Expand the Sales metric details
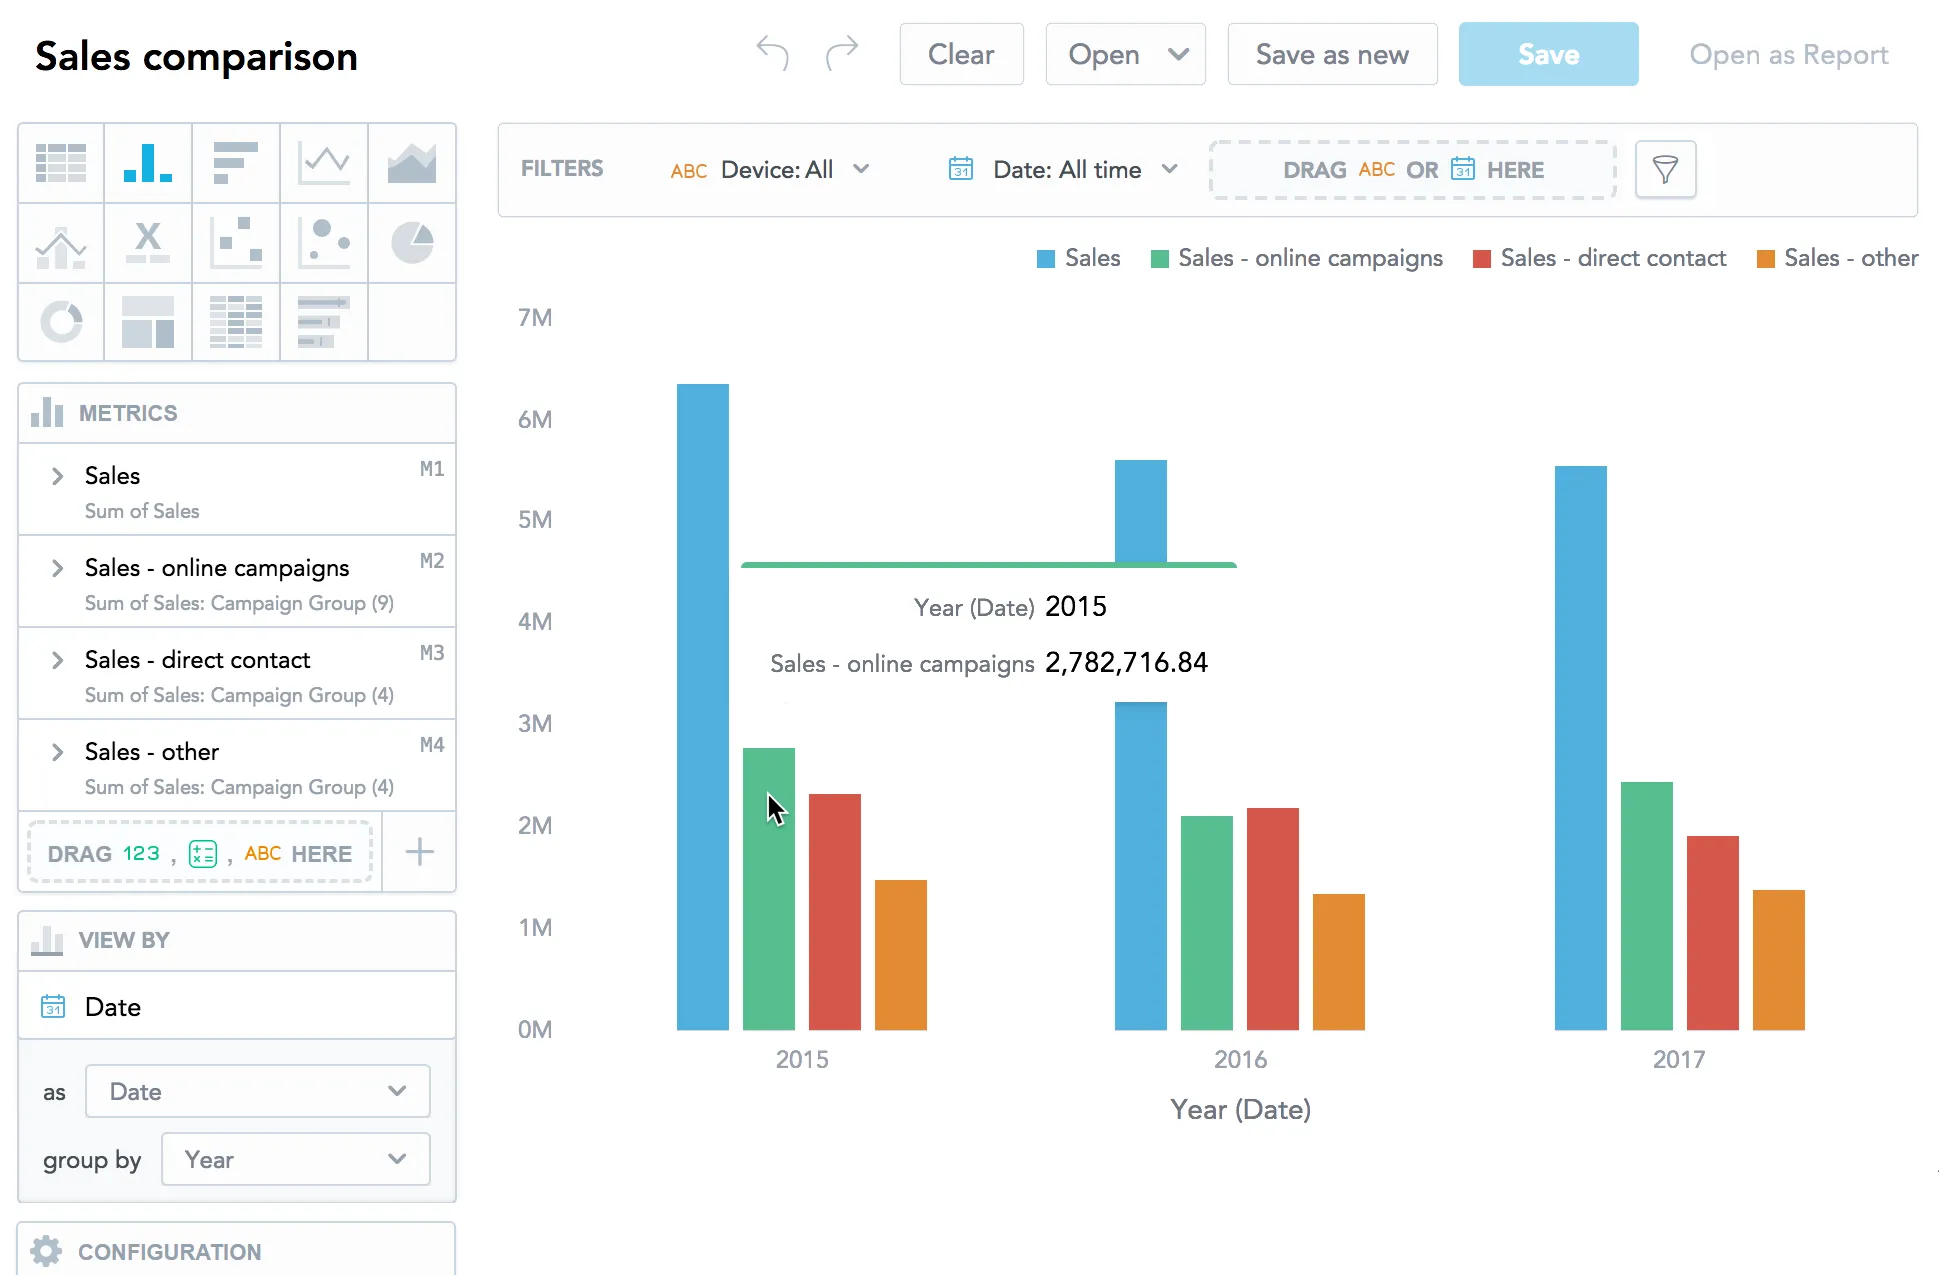The width and height of the screenshot is (1939, 1275). click(x=57, y=476)
